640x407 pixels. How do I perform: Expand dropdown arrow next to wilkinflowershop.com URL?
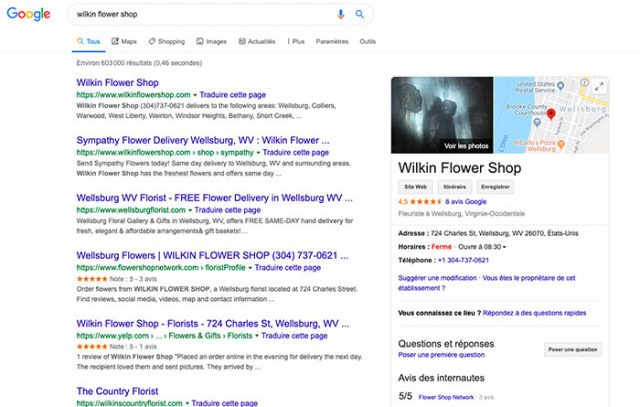click(195, 95)
